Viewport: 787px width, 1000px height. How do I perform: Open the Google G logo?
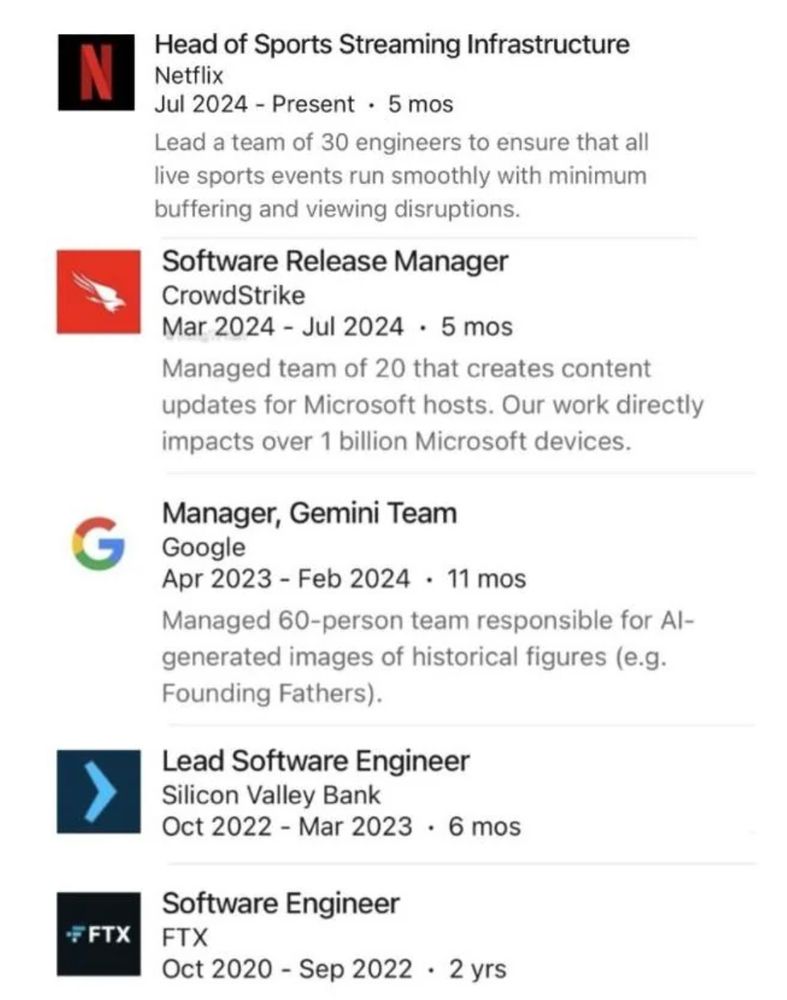[98, 543]
